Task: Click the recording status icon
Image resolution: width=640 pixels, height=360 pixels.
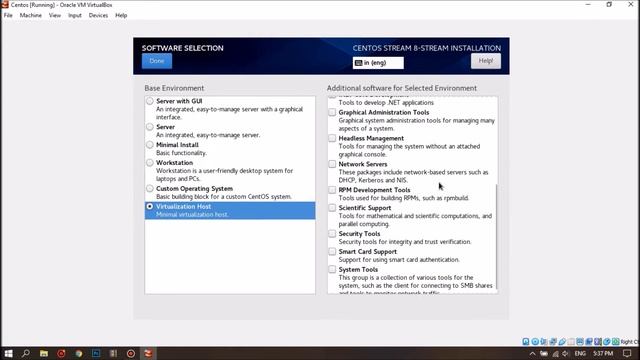Action: pos(589,342)
